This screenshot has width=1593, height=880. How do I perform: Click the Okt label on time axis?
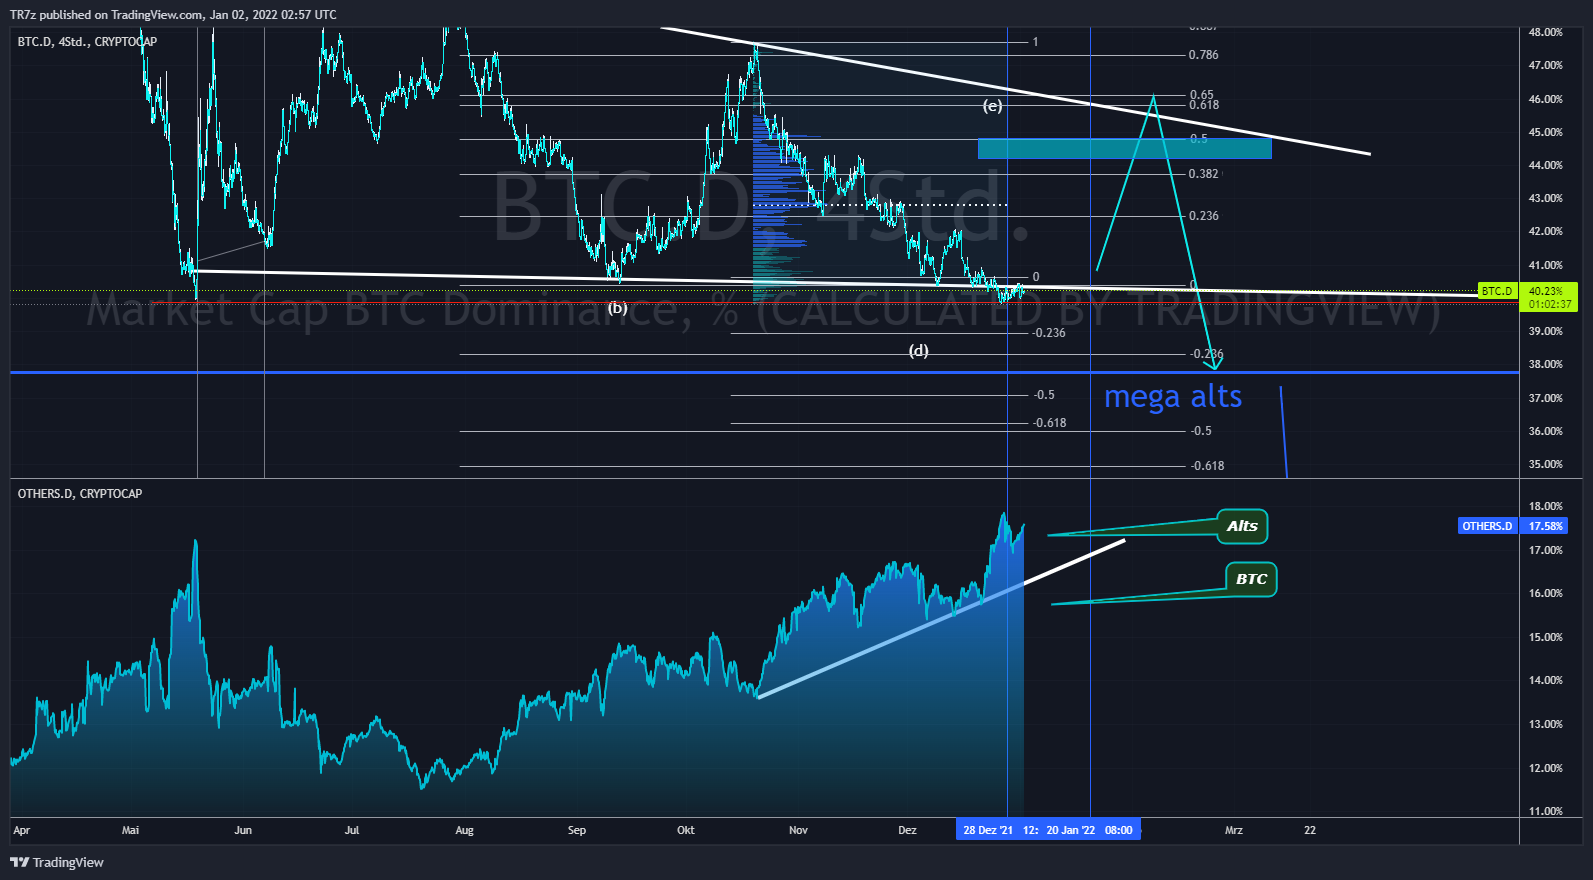click(686, 830)
